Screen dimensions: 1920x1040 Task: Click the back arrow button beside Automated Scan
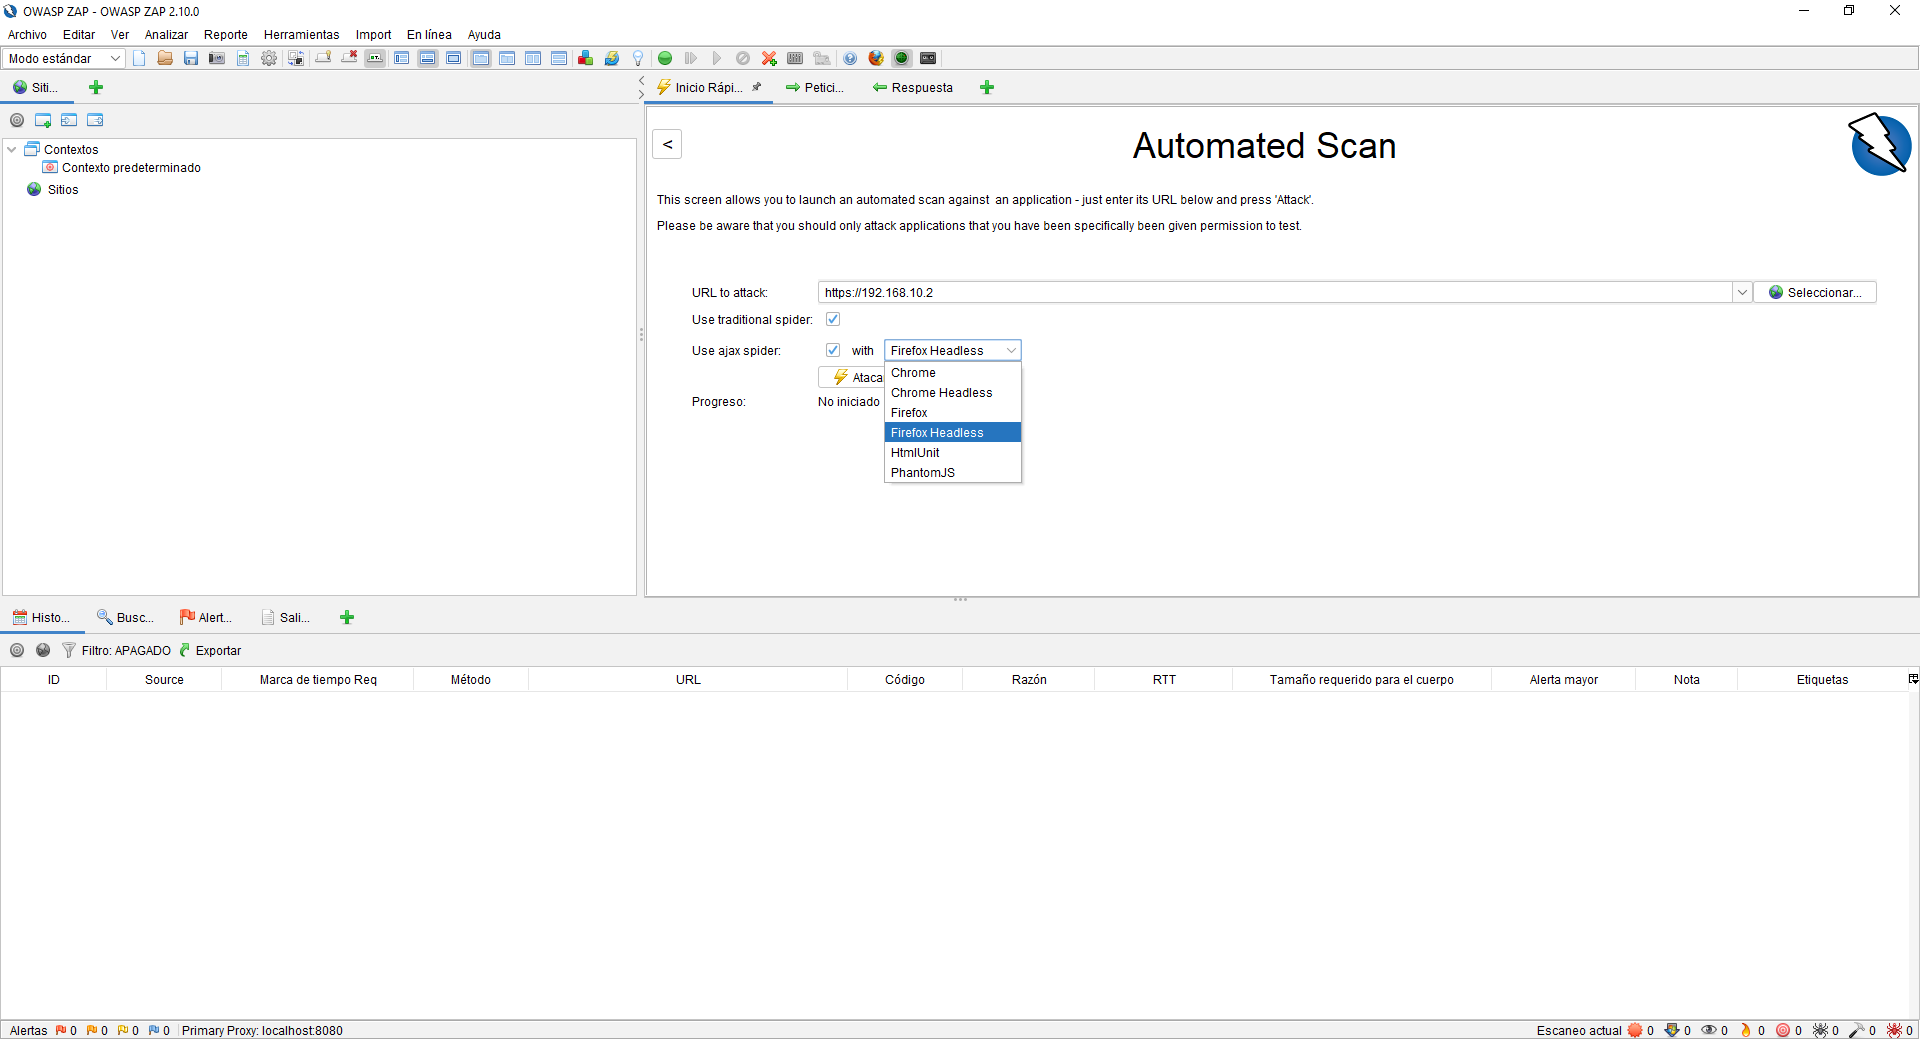pos(667,144)
